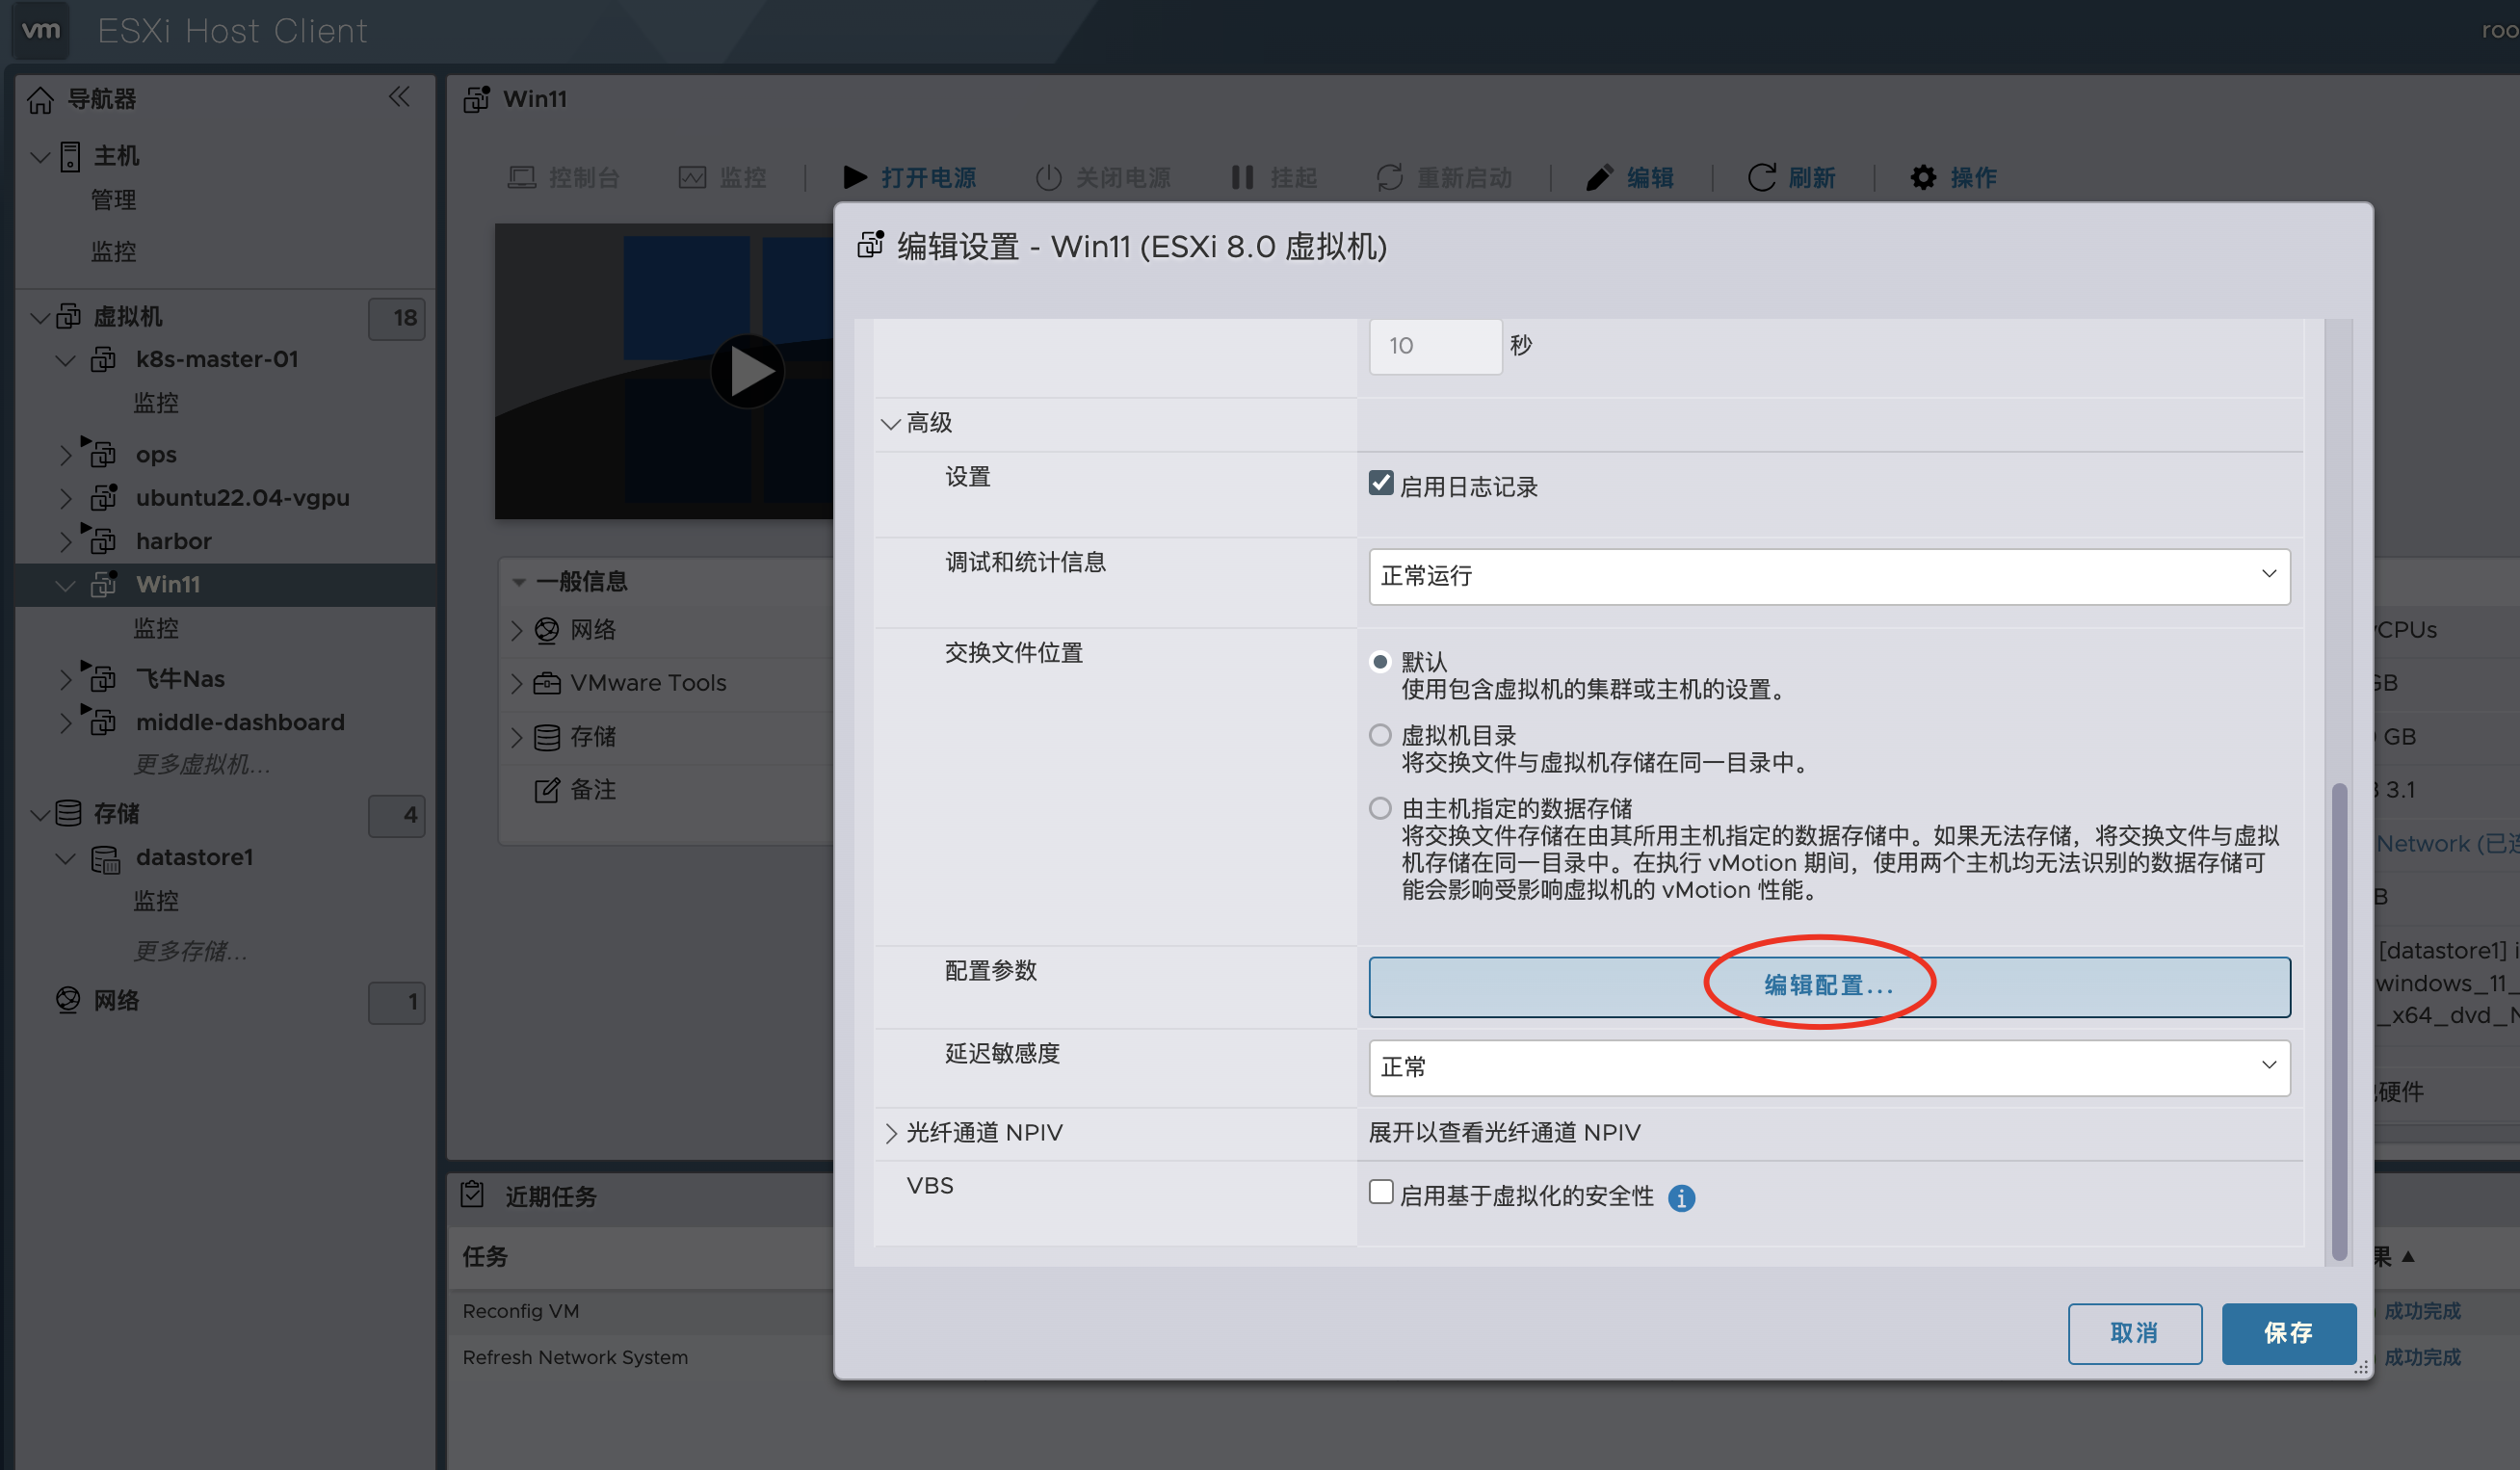Click the refresh icon next to 编辑
Image resolution: width=2520 pixels, height=1470 pixels.
point(1762,177)
